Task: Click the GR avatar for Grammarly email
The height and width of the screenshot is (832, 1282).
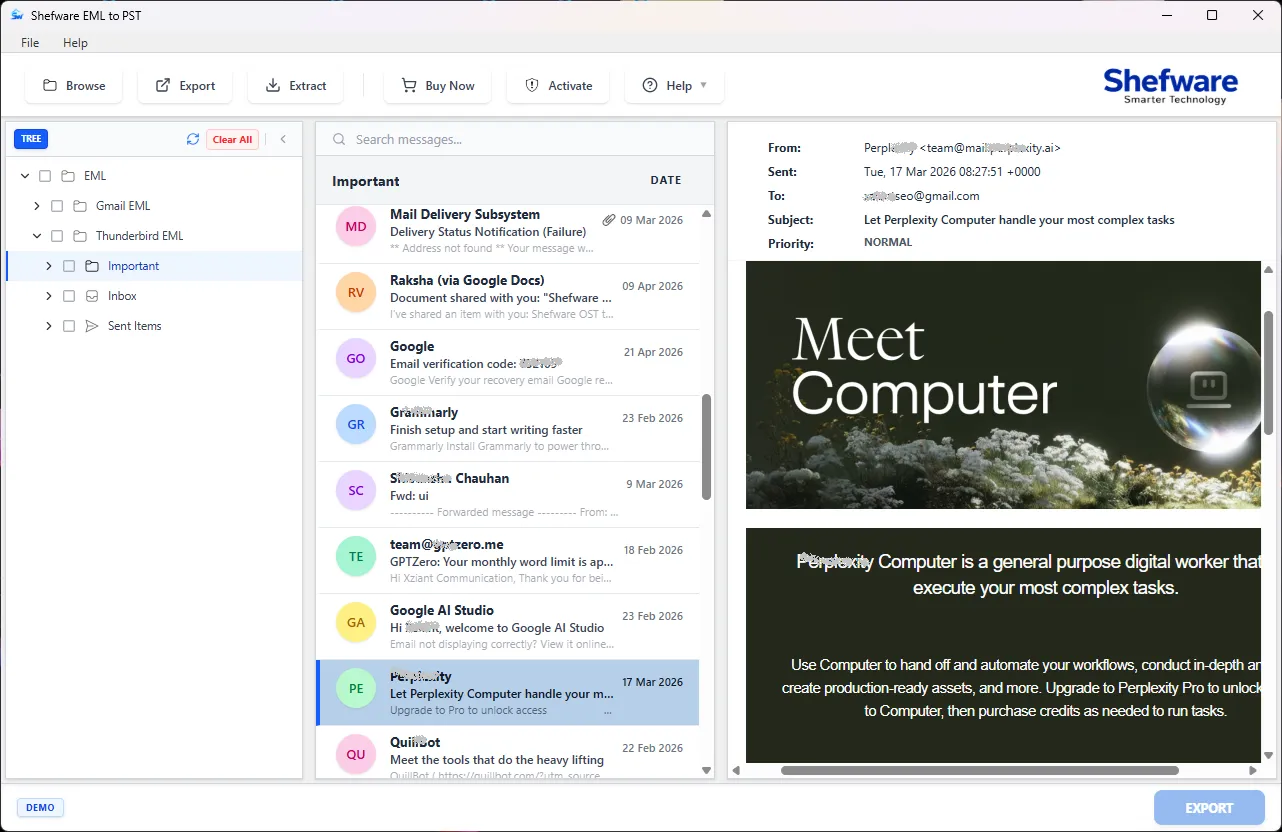Action: point(356,425)
